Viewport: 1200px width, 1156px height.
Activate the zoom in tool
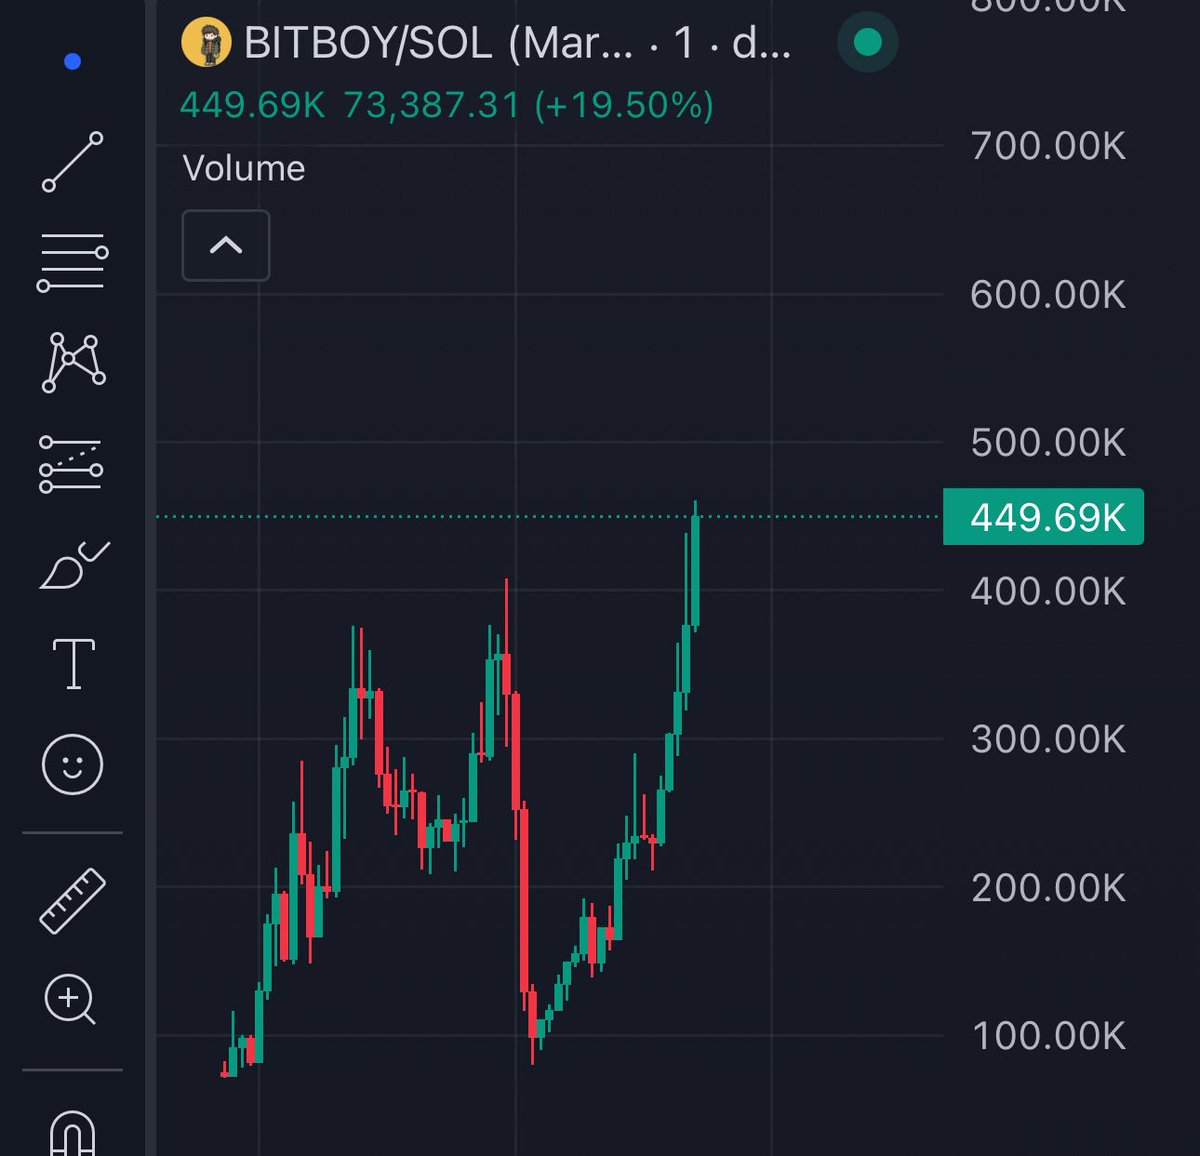tap(70, 999)
